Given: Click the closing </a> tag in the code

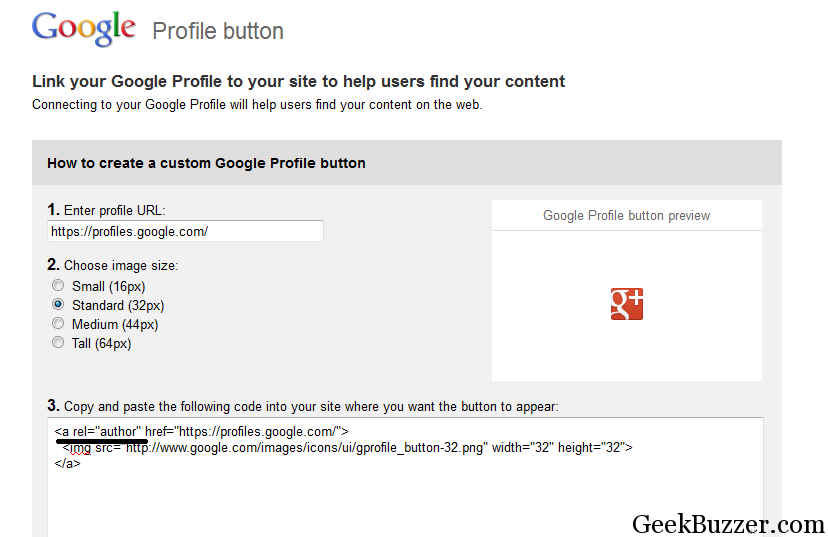Looking at the screenshot, I should tap(67, 464).
